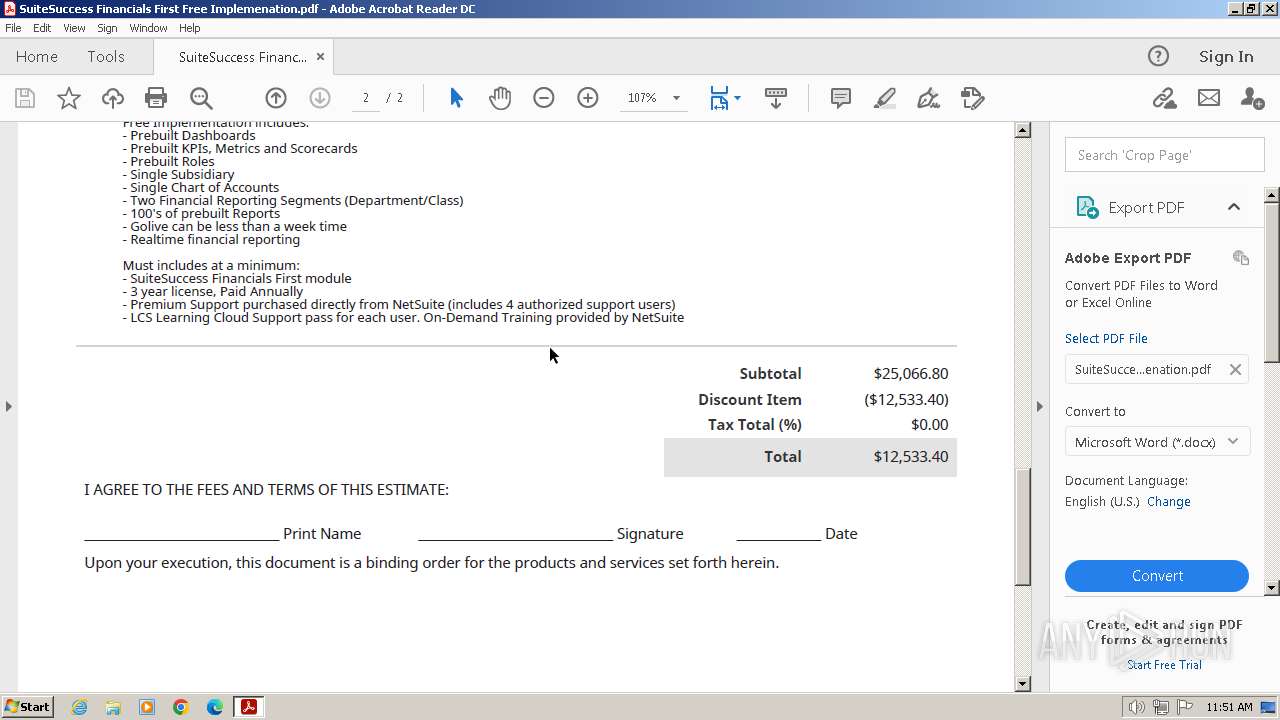
Task: Click the Save file icon
Action: (x=25, y=98)
